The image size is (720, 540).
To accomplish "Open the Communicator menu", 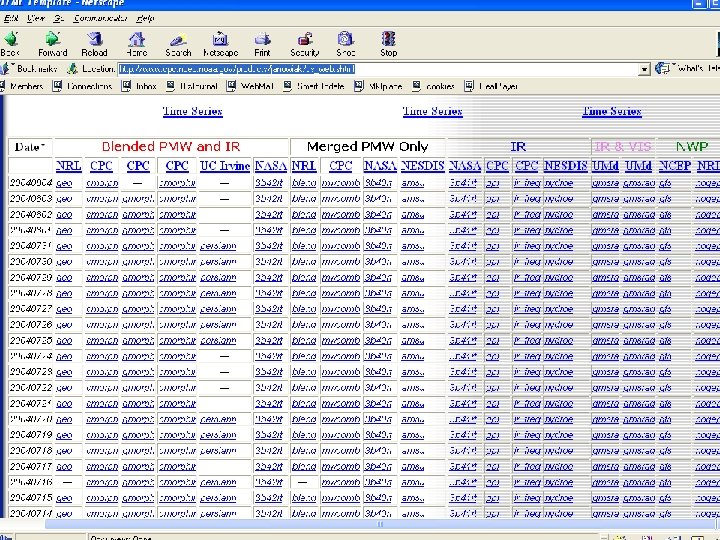I will tap(102, 18).
